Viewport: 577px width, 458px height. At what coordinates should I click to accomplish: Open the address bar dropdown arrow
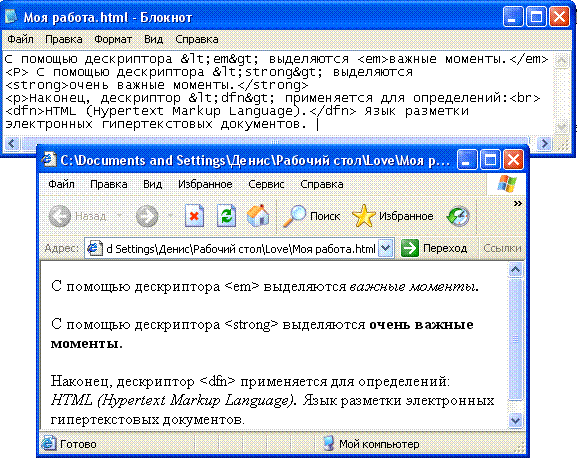(386, 248)
